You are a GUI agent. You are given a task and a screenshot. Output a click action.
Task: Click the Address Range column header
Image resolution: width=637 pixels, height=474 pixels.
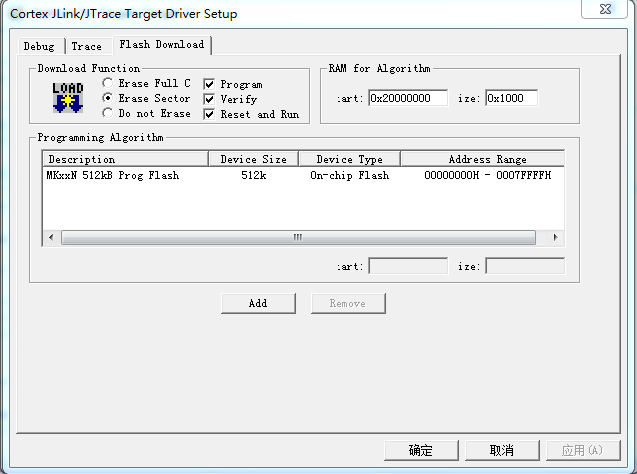pos(483,159)
